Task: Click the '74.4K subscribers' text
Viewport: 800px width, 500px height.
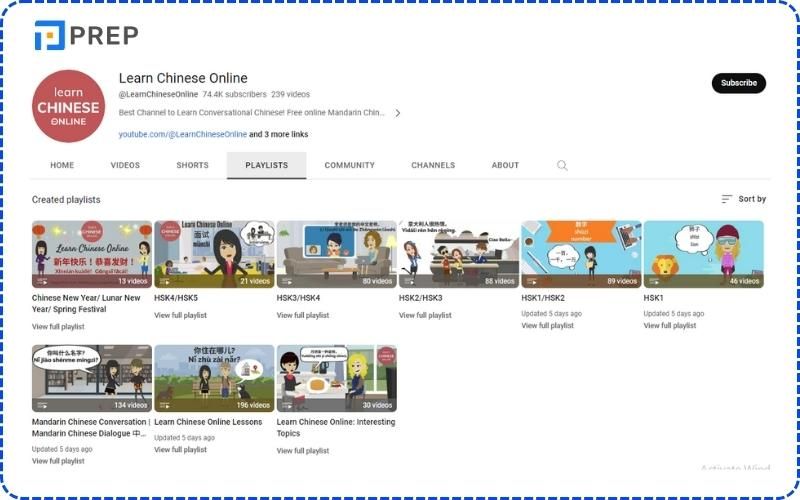Action: coord(234,94)
